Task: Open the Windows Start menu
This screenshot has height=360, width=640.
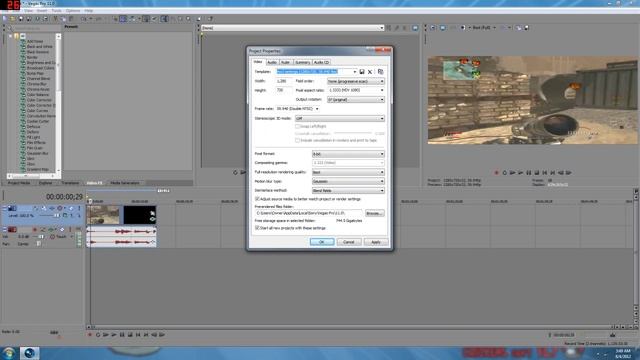Action: [x=8, y=353]
